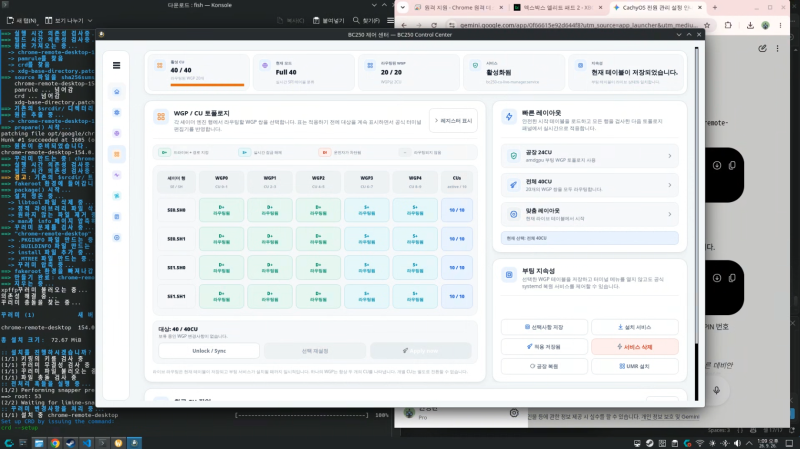Open the purple waveform sidebar icon
Image resolution: width=800 pixels, height=449 pixels.
click(x=116, y=175)
